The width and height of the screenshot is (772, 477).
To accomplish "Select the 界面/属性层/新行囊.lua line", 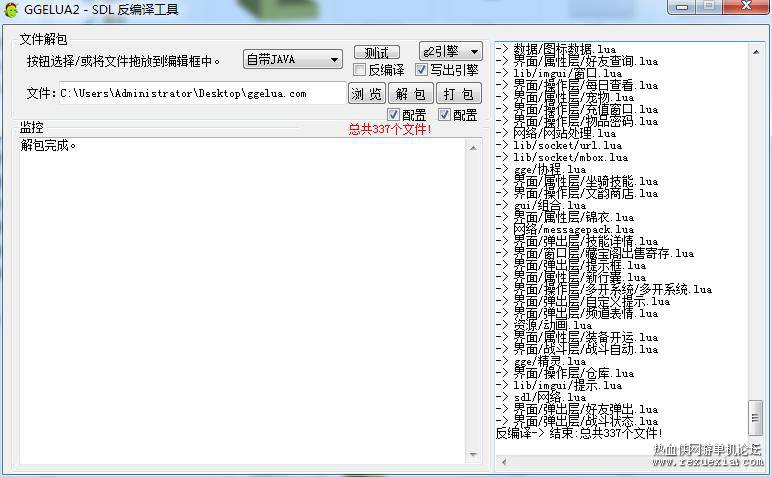I will (x=571, y=277).
